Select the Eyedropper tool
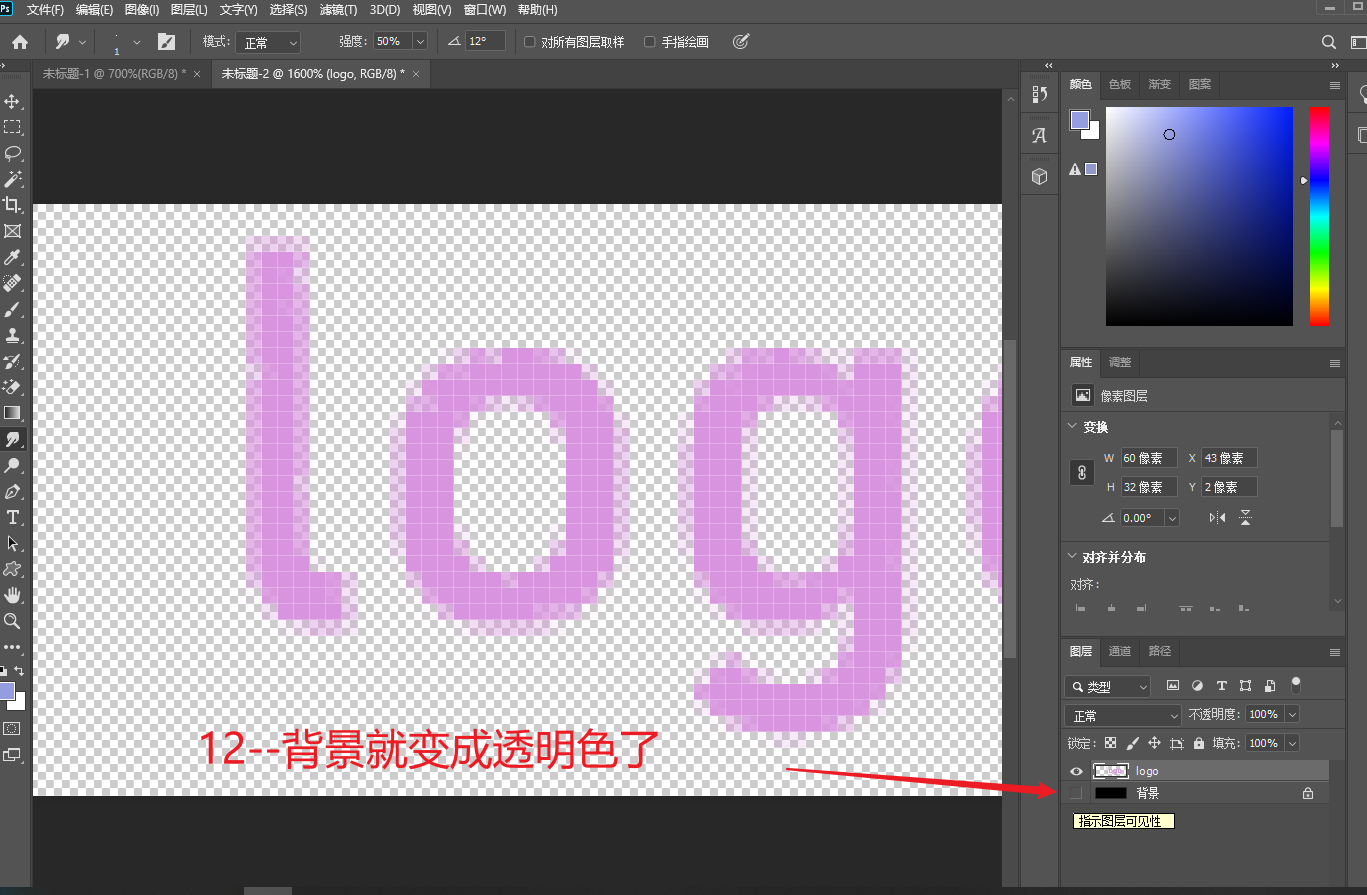This screenshot has width=1367, height=895. click(13, 257)
